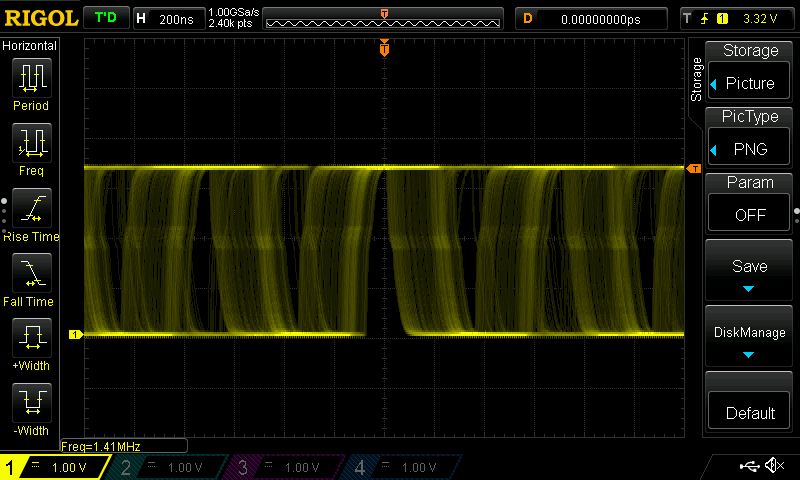Toggle the Param OFF setting
The height and width of the screenshot is (480, 800).
point(750,203)
